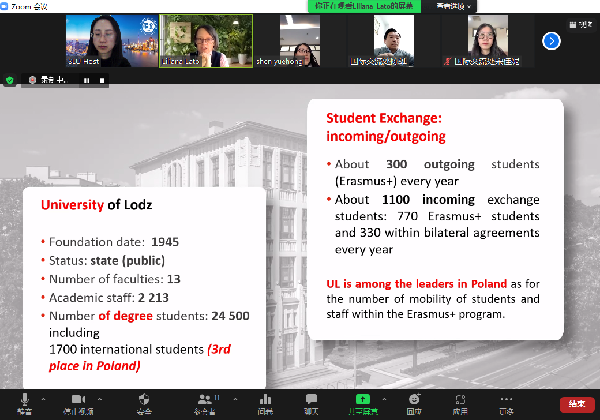The height and width of the screenshot is (420, 600).
Task: Click 'Student Exchange:' red heading
Action: (x=384, y=118)
